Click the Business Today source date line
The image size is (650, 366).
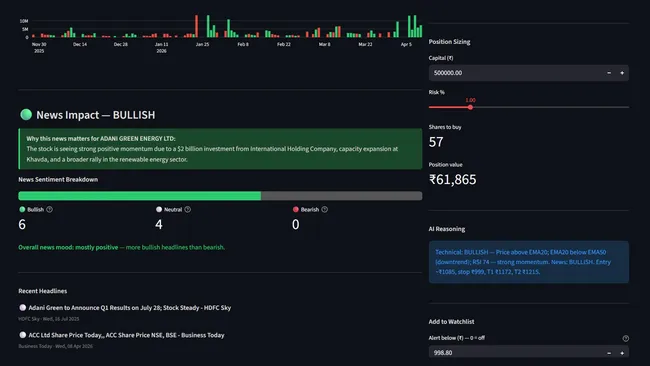(x=56, y=346)
